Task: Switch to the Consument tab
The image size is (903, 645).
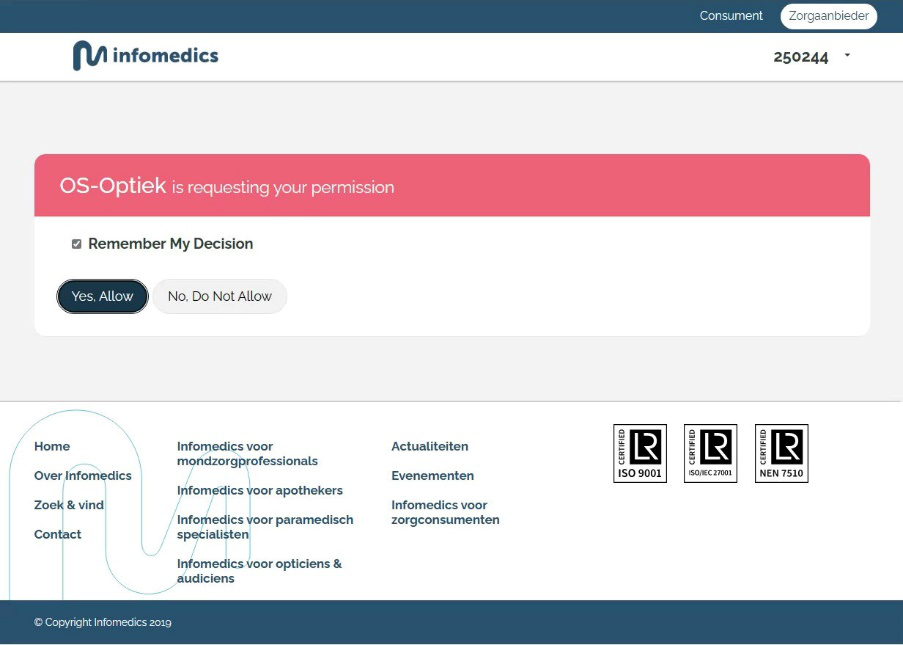Action: pyautogui.click(x=731, y=16)
